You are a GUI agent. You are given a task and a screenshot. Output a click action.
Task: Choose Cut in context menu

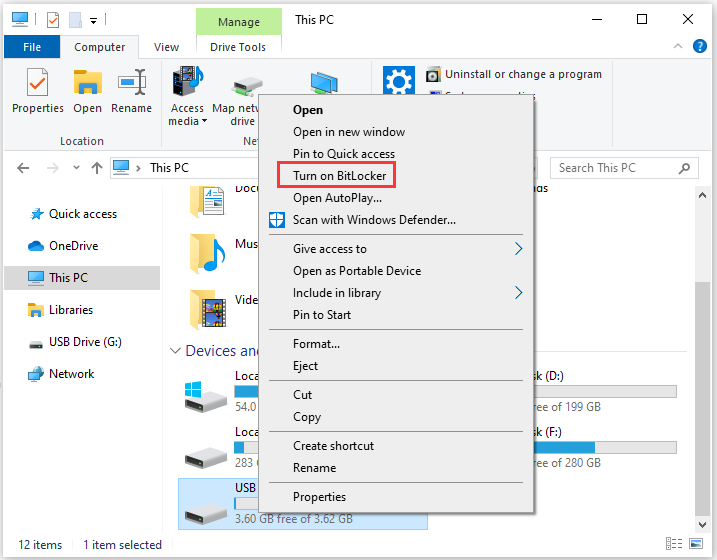[x=396, y=395]
